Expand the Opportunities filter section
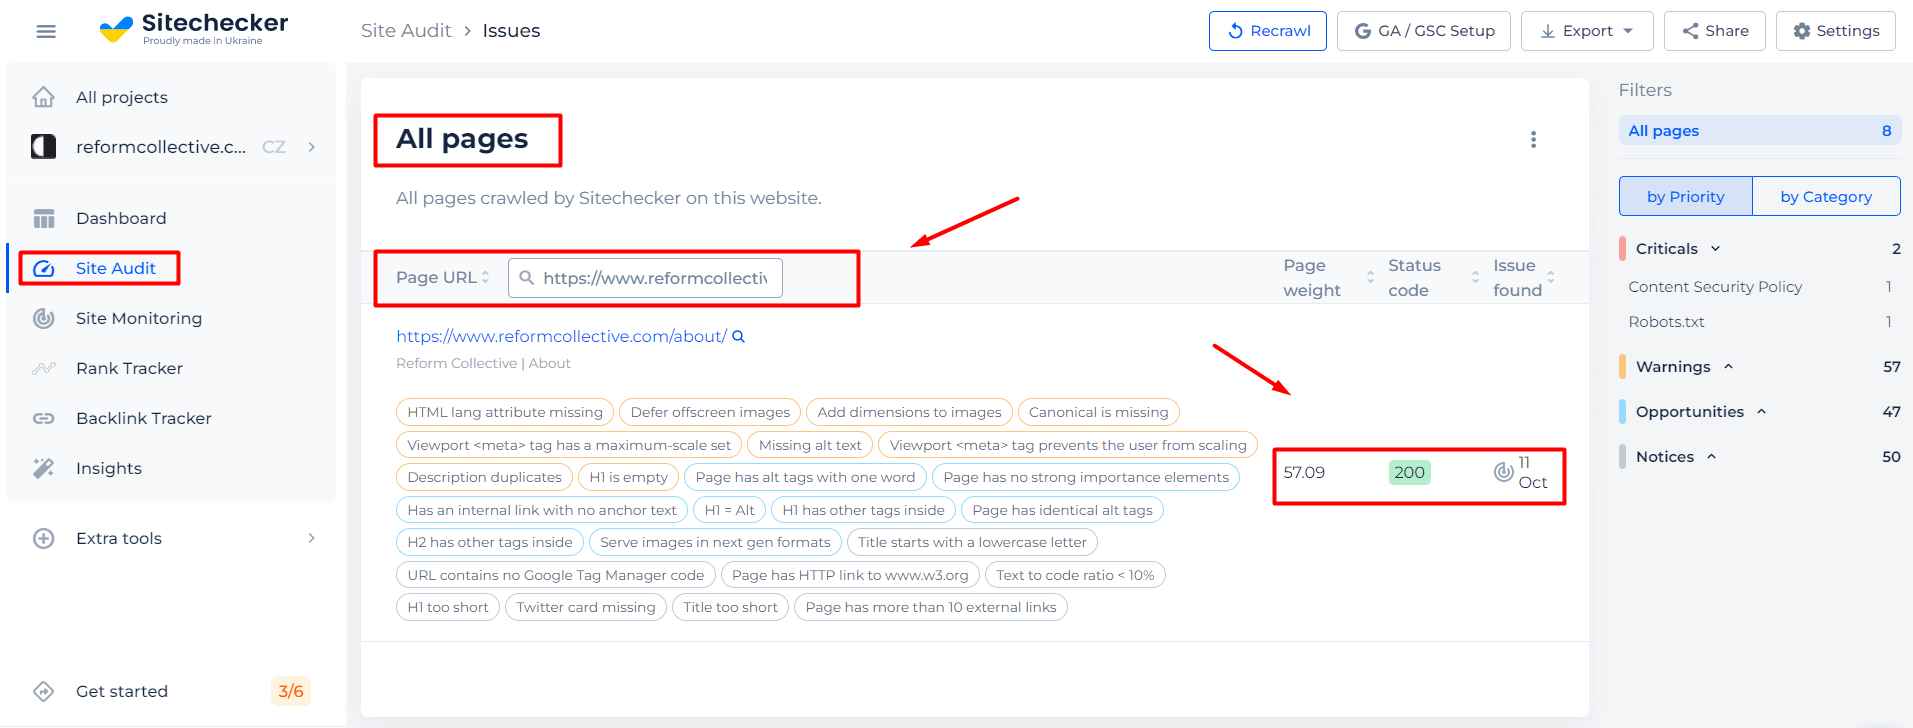This screenshot has height=728, width=1913. point(1761,411)
